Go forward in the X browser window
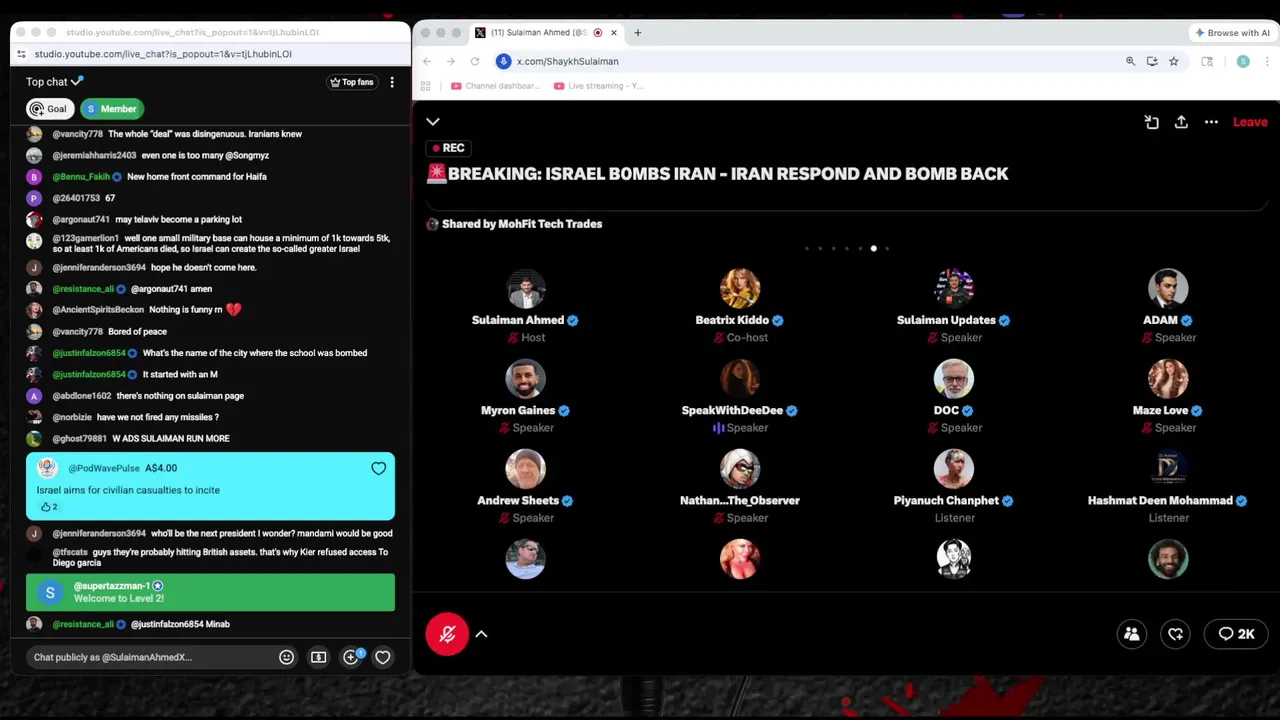This screenshot has height=720, width=1280. coord(451,61)
